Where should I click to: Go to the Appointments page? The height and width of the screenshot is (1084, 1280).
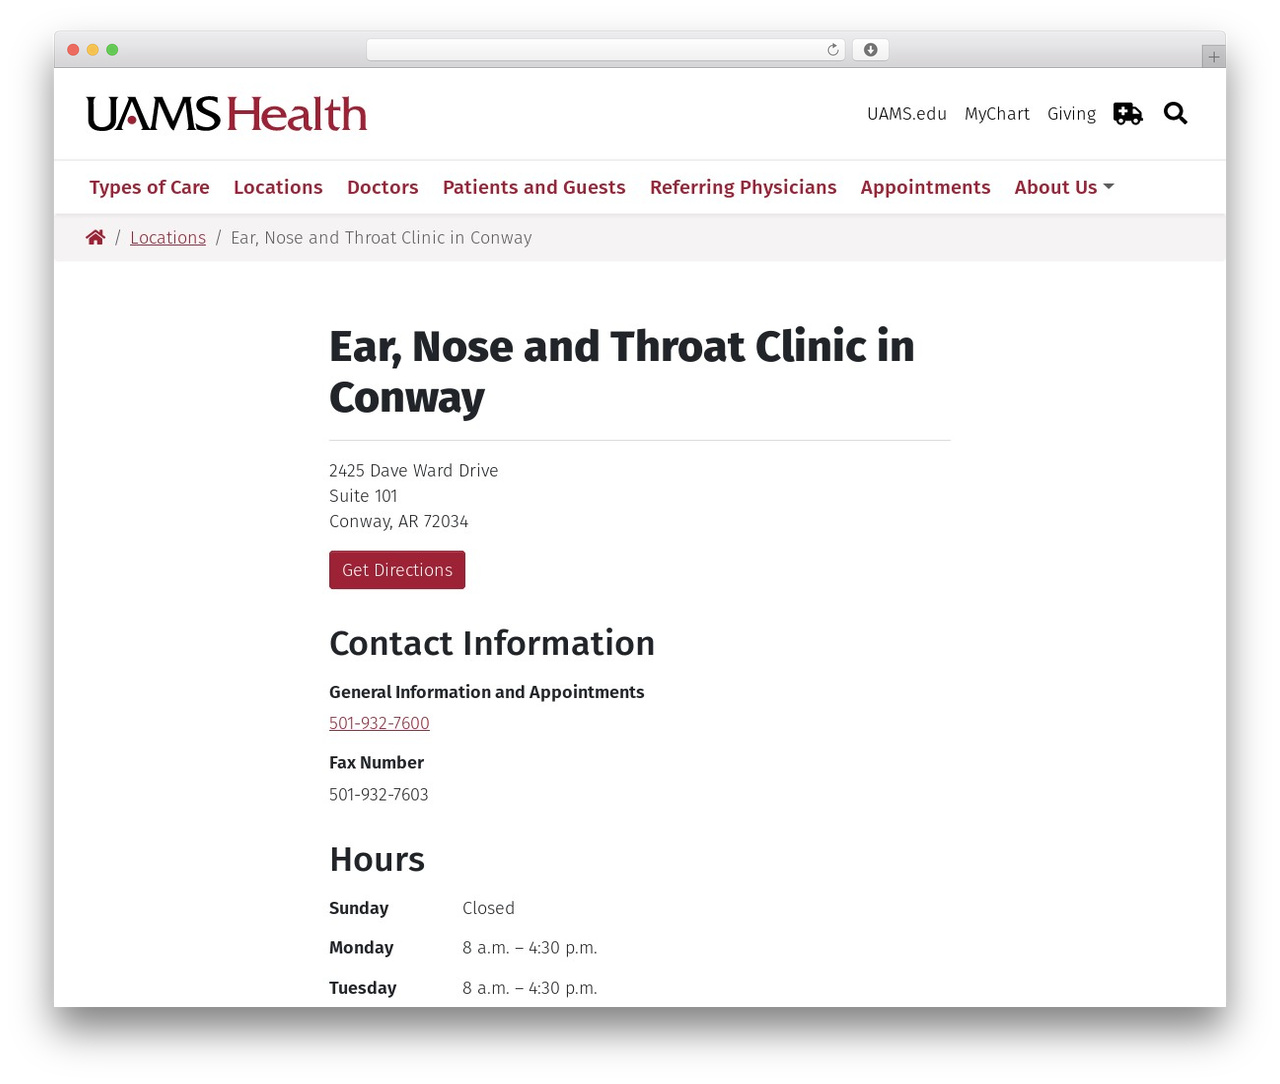(925, 187)
